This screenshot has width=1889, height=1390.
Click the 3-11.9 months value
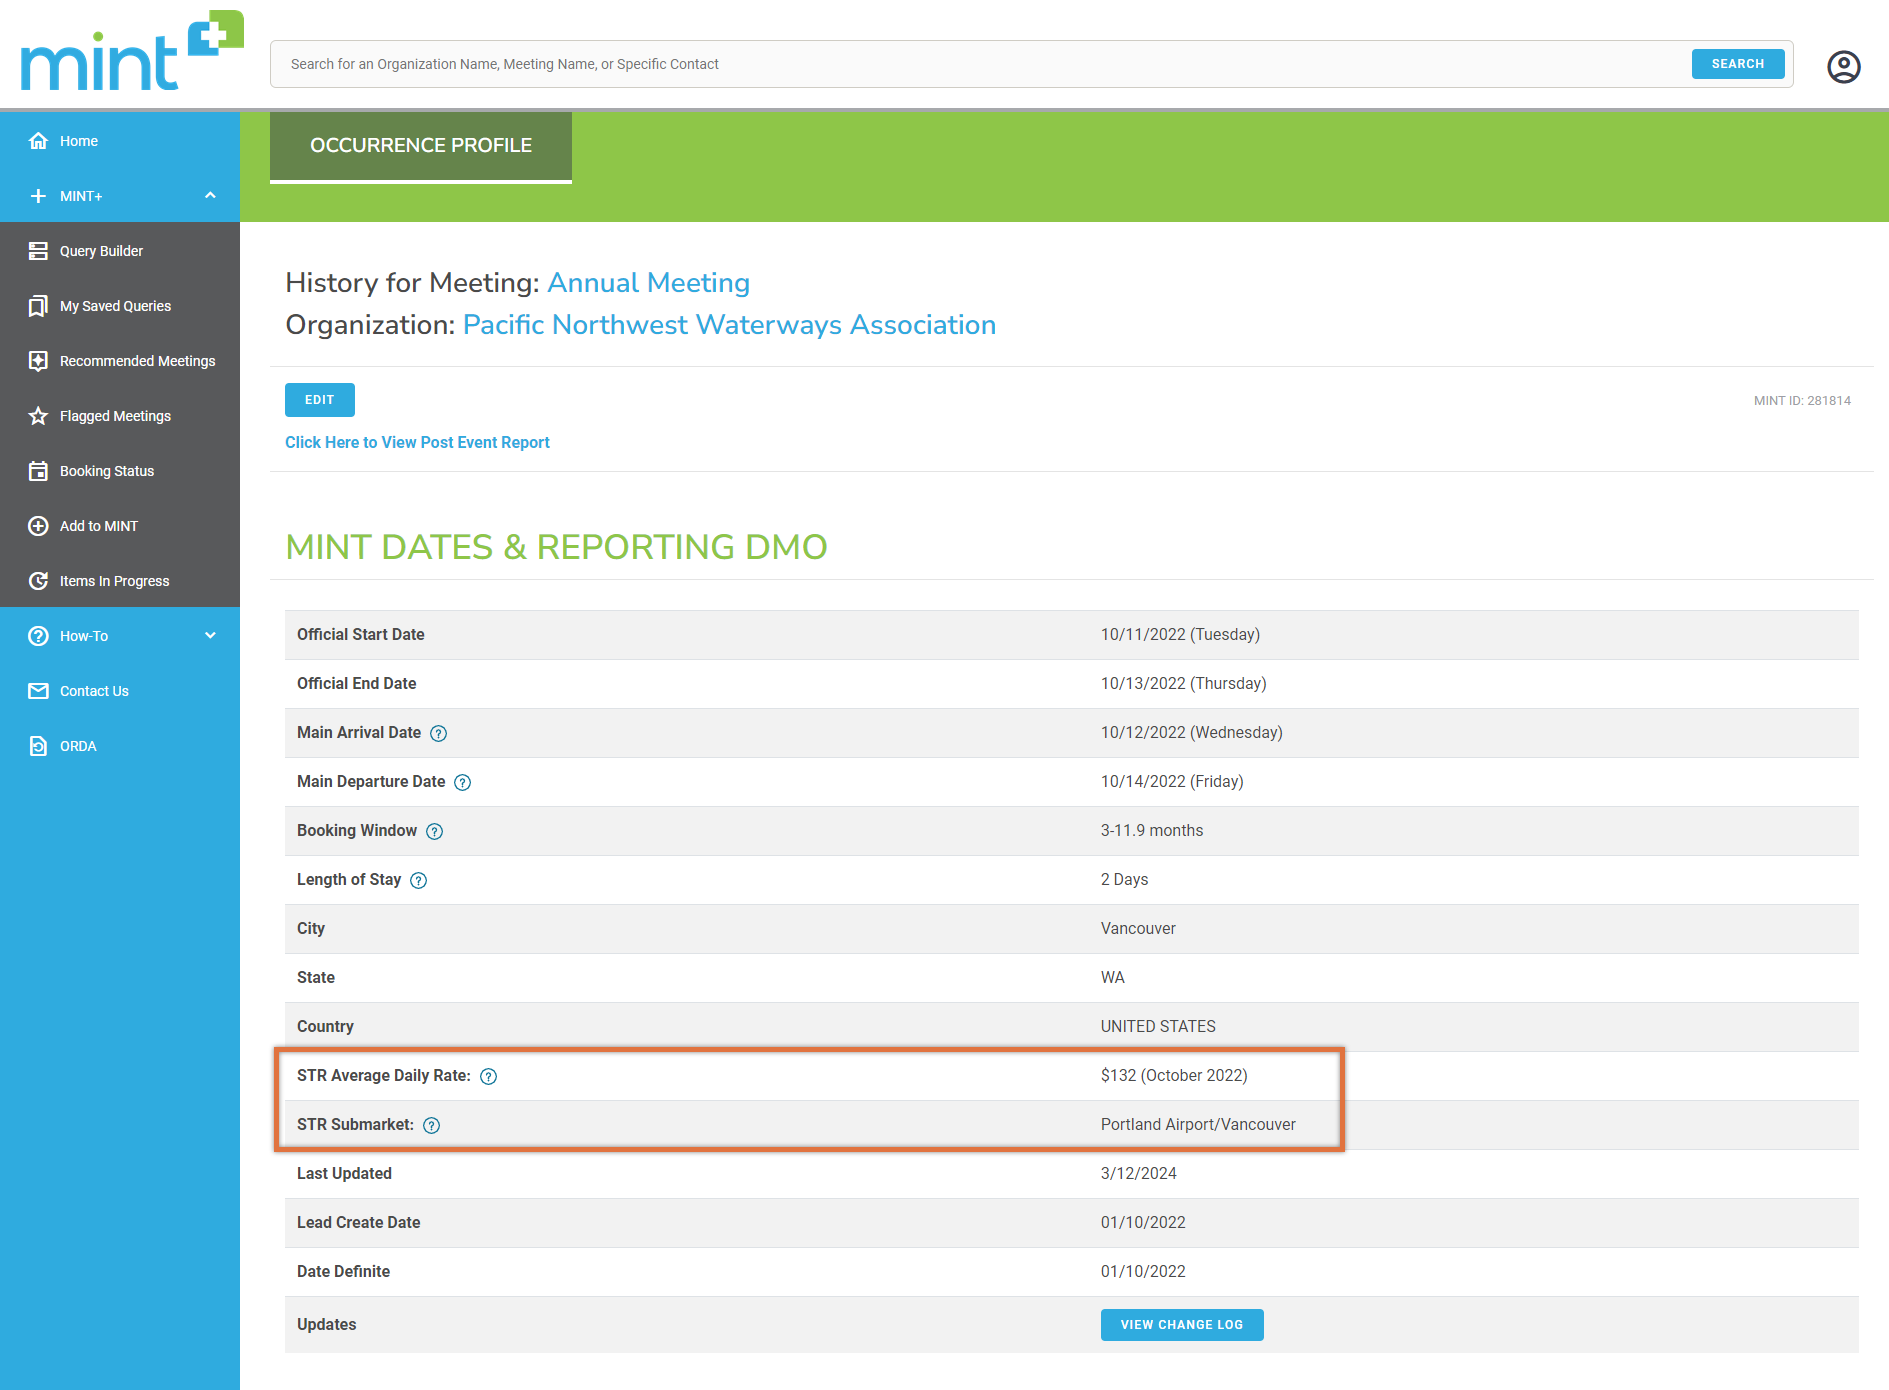click(x=1152, y=831)
